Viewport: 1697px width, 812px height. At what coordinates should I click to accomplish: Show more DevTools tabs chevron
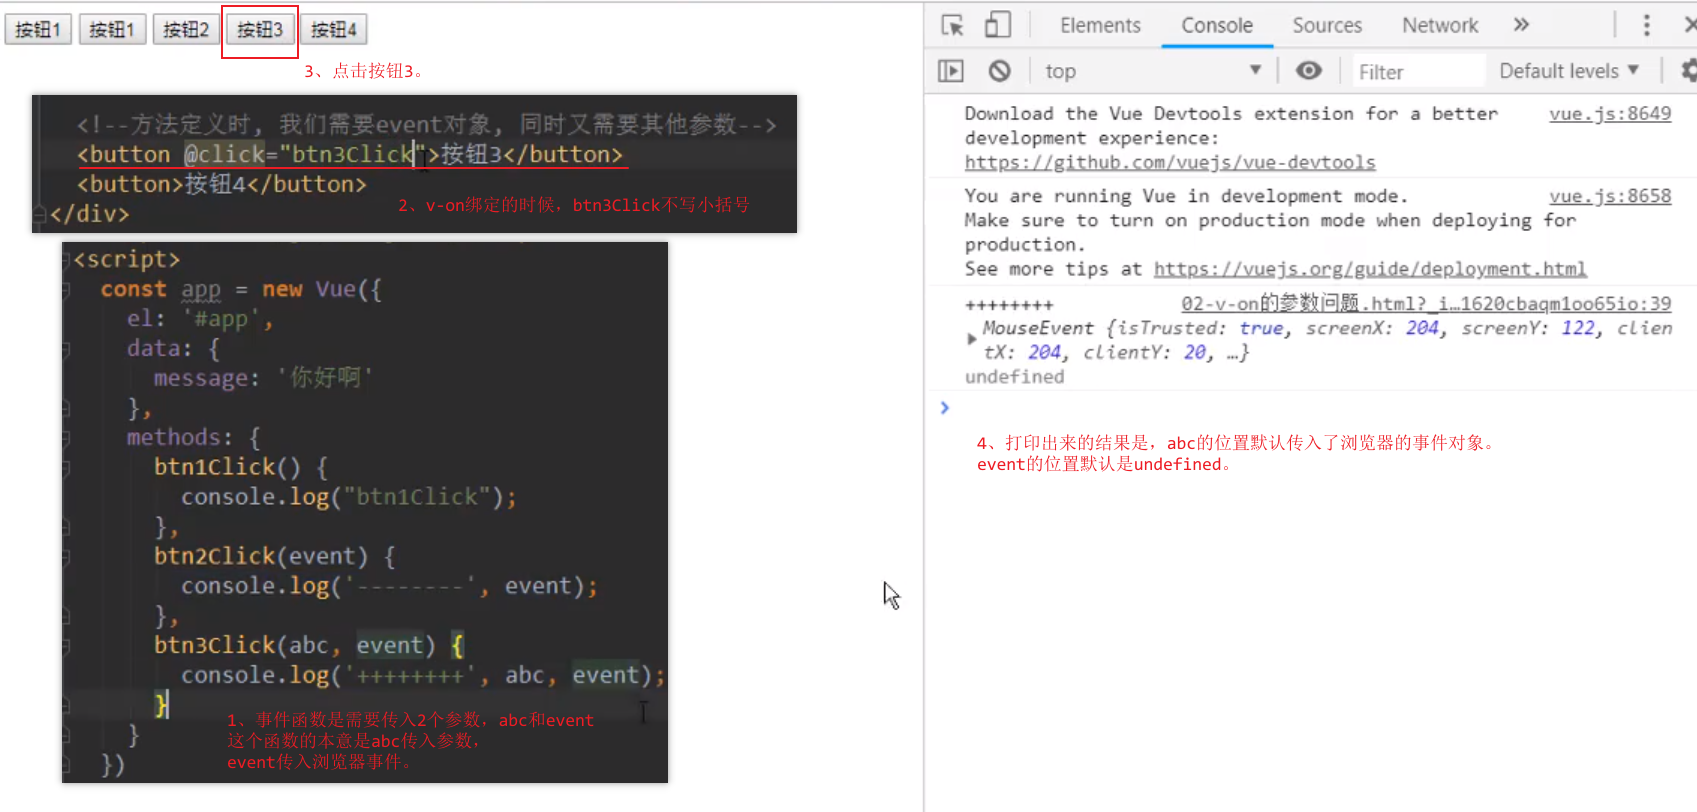pos(1521,25)
